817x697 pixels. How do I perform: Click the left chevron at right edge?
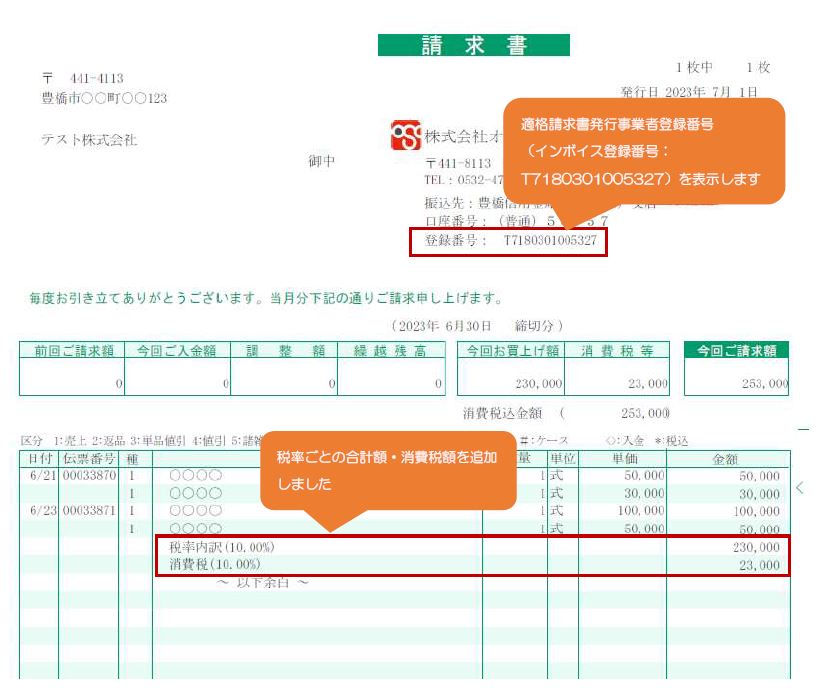800,487
